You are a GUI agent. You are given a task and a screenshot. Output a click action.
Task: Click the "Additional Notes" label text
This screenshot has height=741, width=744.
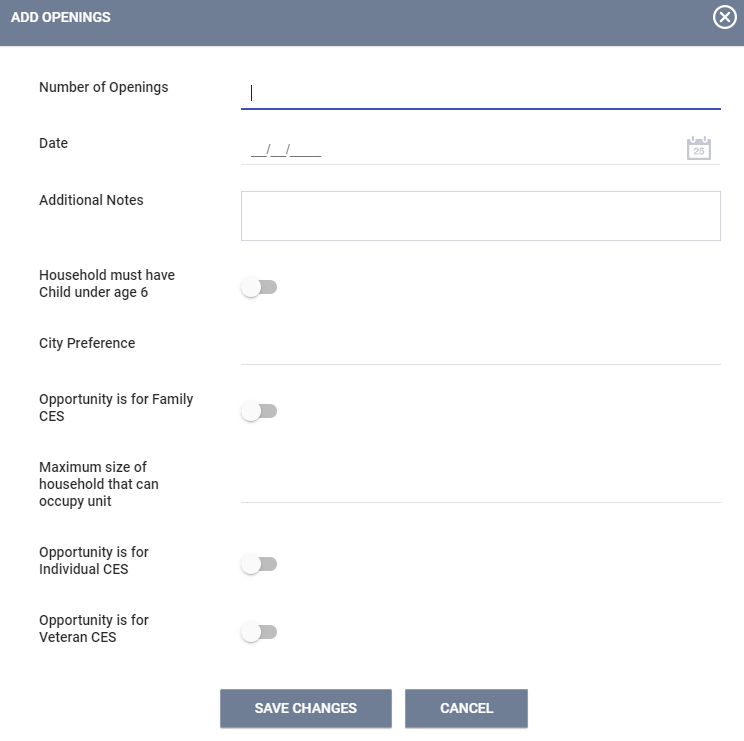(91, 200)
